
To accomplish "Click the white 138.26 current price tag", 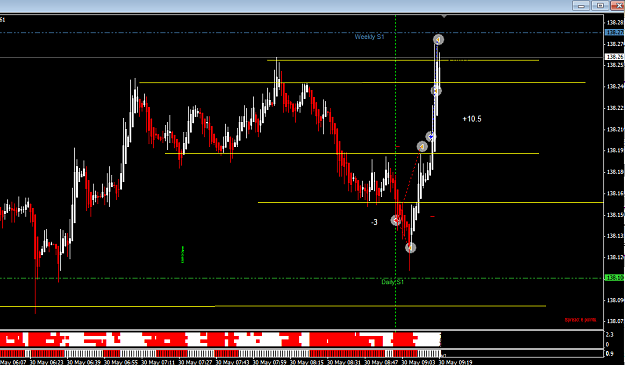I will 615,57.
